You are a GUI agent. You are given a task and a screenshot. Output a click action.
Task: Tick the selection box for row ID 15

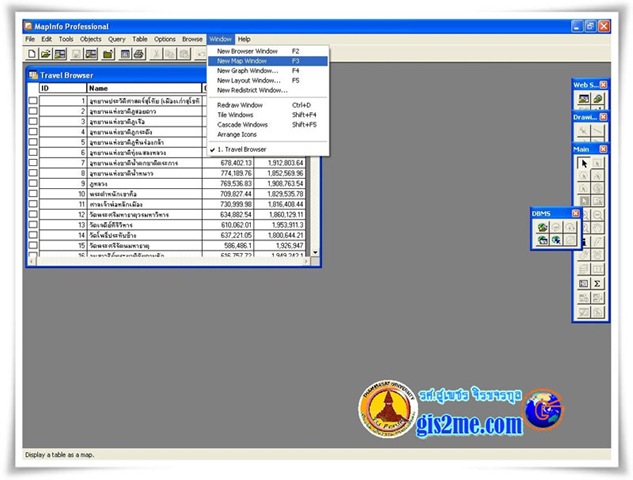click(x=33, y=245)
